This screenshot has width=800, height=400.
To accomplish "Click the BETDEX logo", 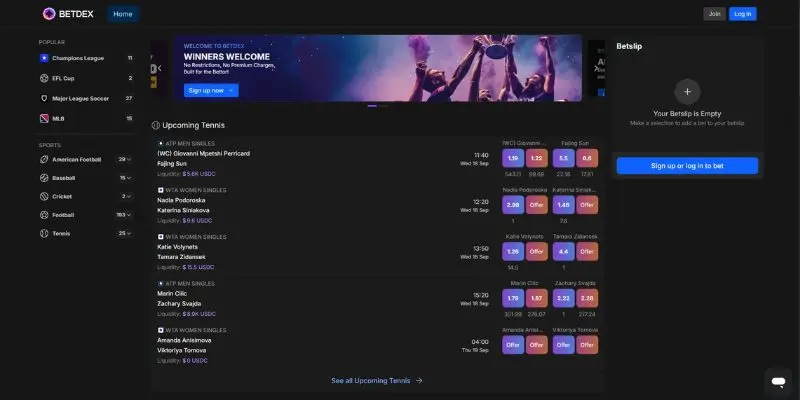I will [x=69, y=14].
